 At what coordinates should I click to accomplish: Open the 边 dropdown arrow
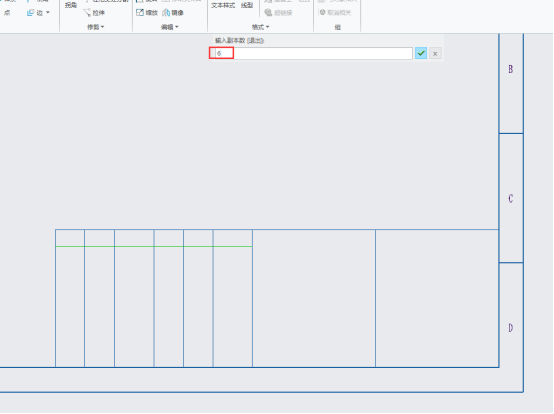[48, 13]
